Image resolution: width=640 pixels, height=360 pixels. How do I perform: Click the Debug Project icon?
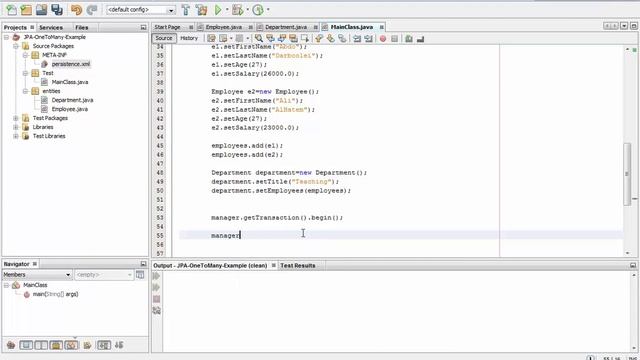click(237, 9)
